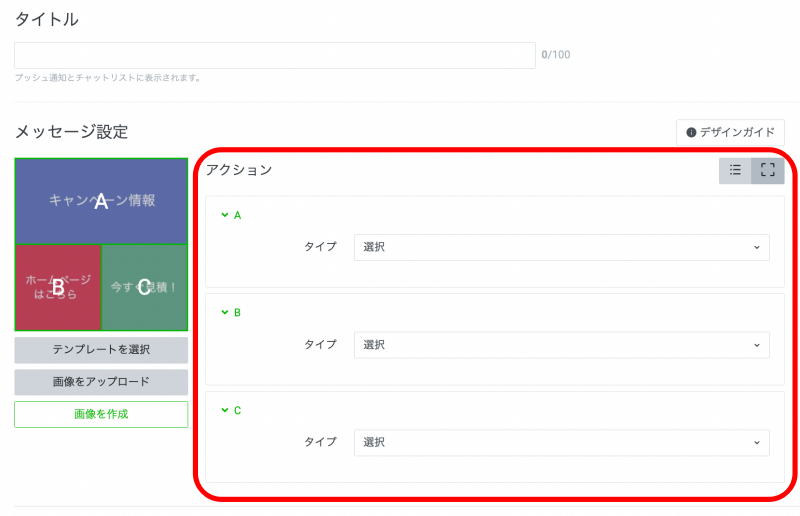
Task: Select the blue キャンペーン情報 area A
Action: 101,201
